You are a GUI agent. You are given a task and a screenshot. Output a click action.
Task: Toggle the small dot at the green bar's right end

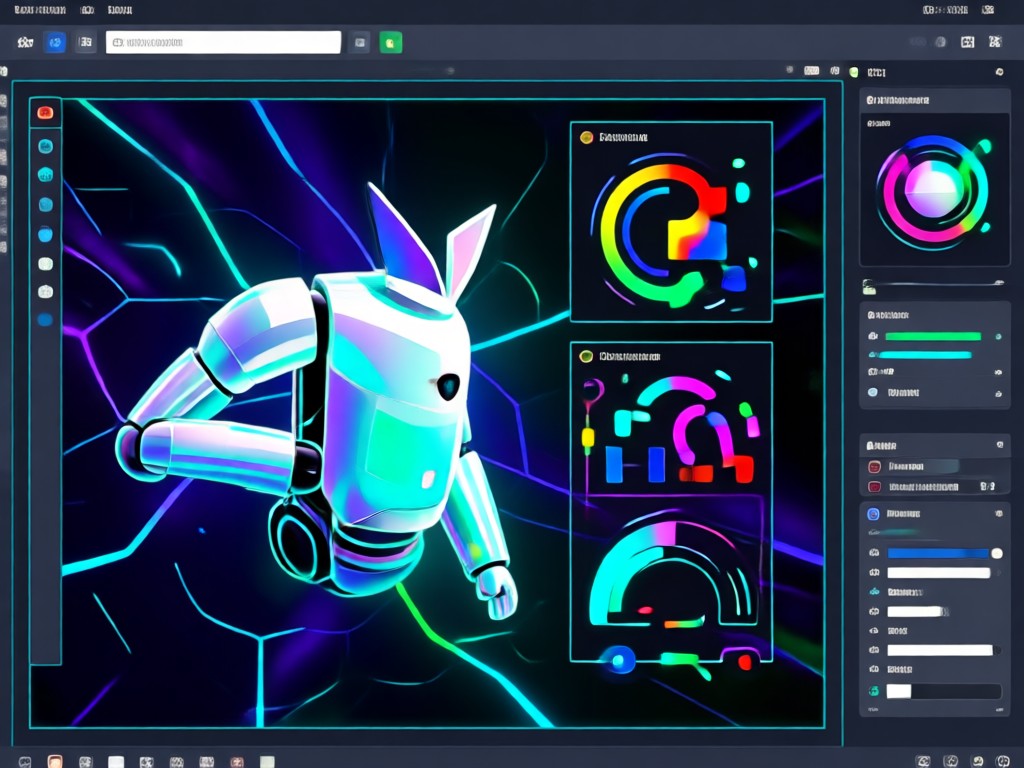pyautogui.click(x=998, y=337)
